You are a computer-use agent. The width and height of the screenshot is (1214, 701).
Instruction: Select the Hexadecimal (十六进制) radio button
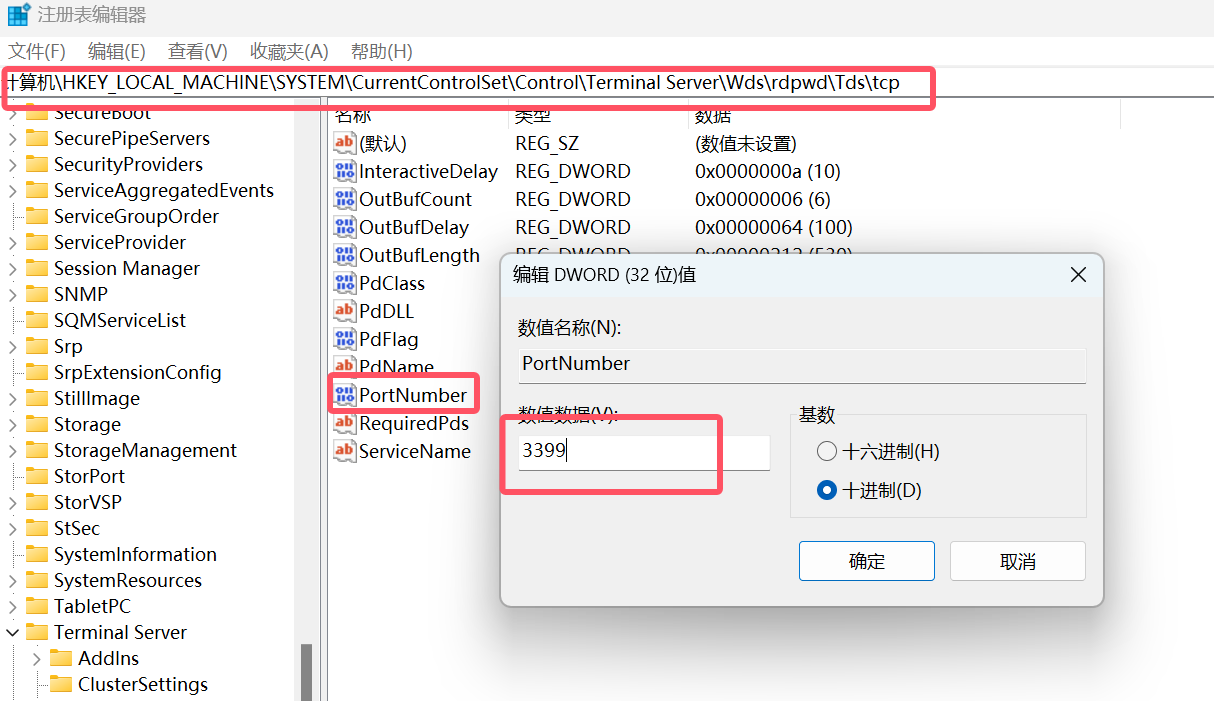point(827,452)
